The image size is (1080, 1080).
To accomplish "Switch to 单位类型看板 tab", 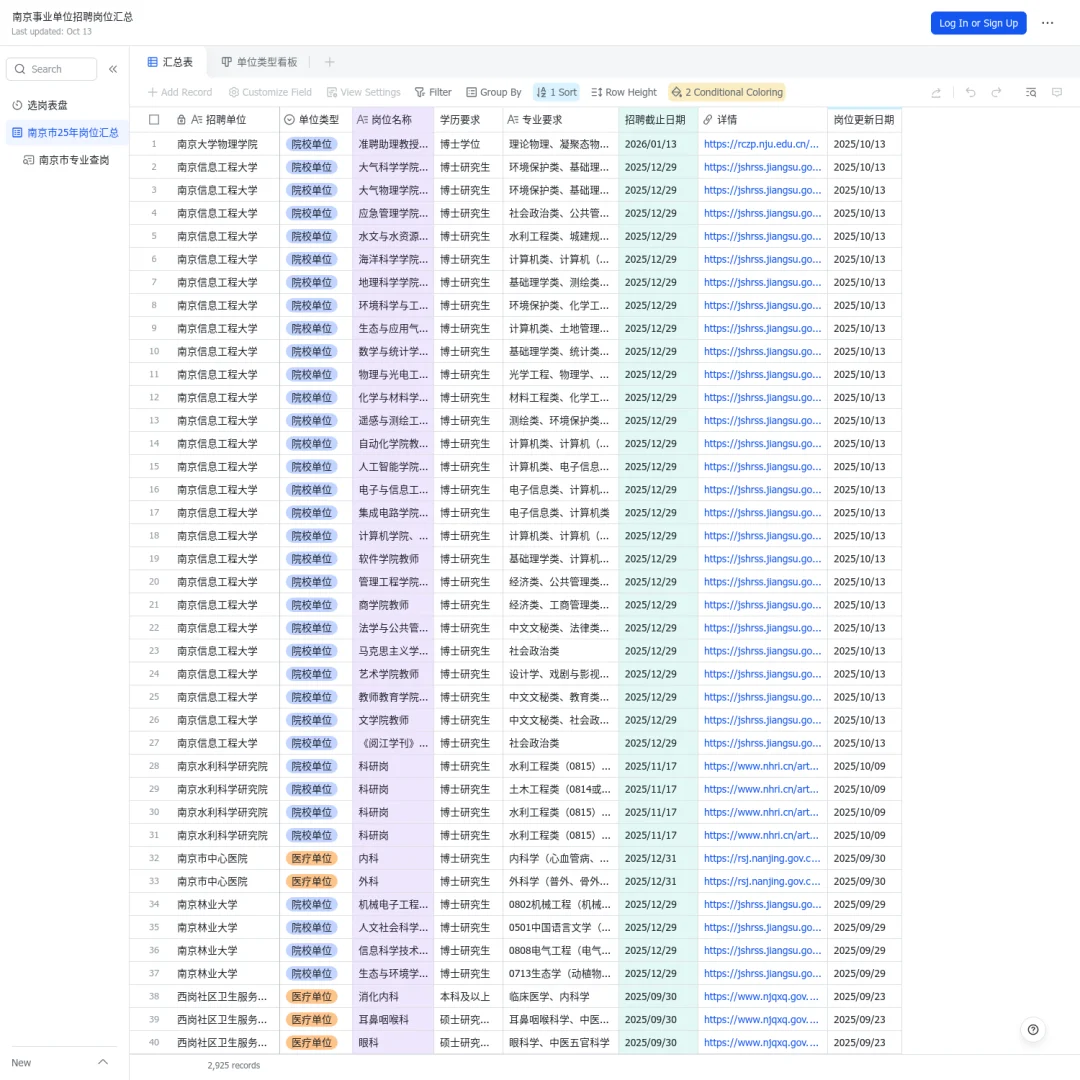I will [x=259, y=62].
